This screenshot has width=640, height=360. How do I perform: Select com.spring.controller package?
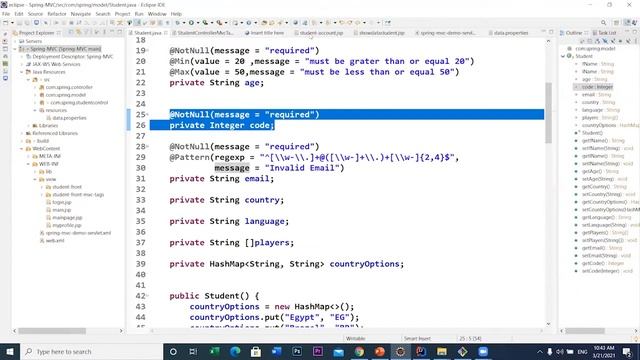(x=69, y=87)
